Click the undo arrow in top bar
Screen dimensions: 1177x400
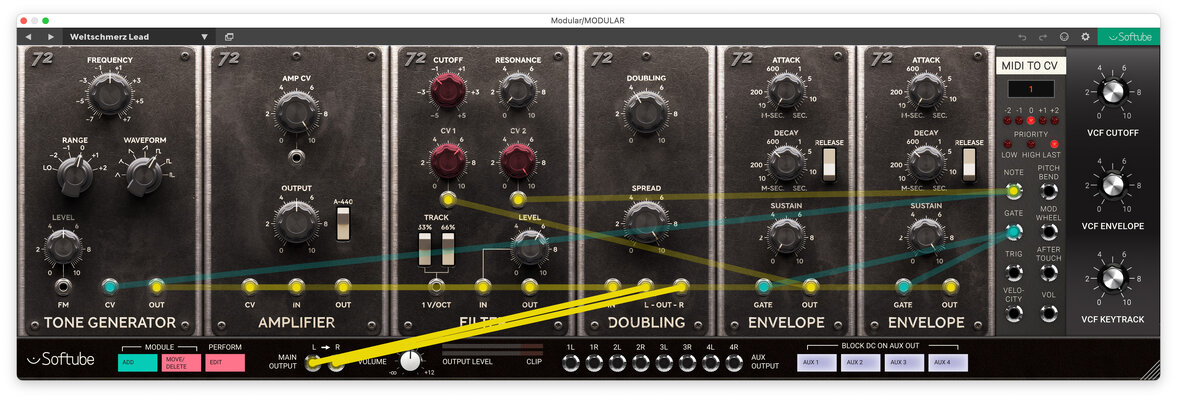1022,37
